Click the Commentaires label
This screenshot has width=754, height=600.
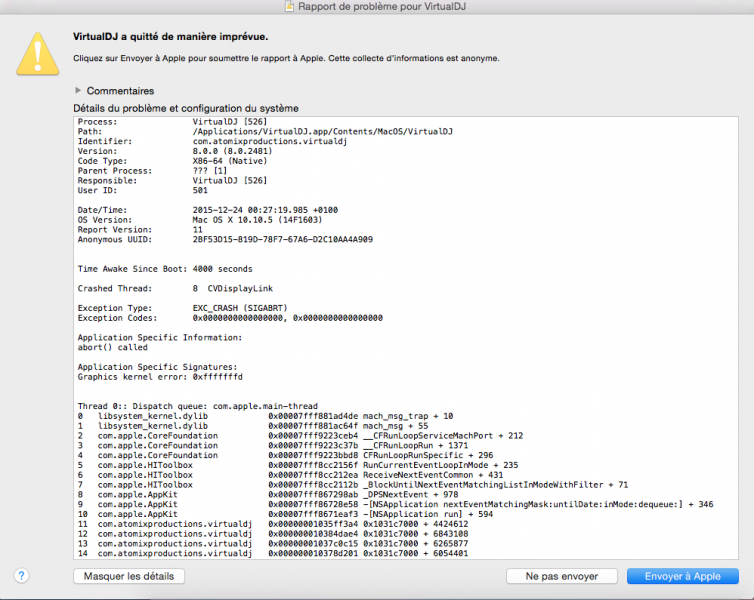(x=120, y=91)
